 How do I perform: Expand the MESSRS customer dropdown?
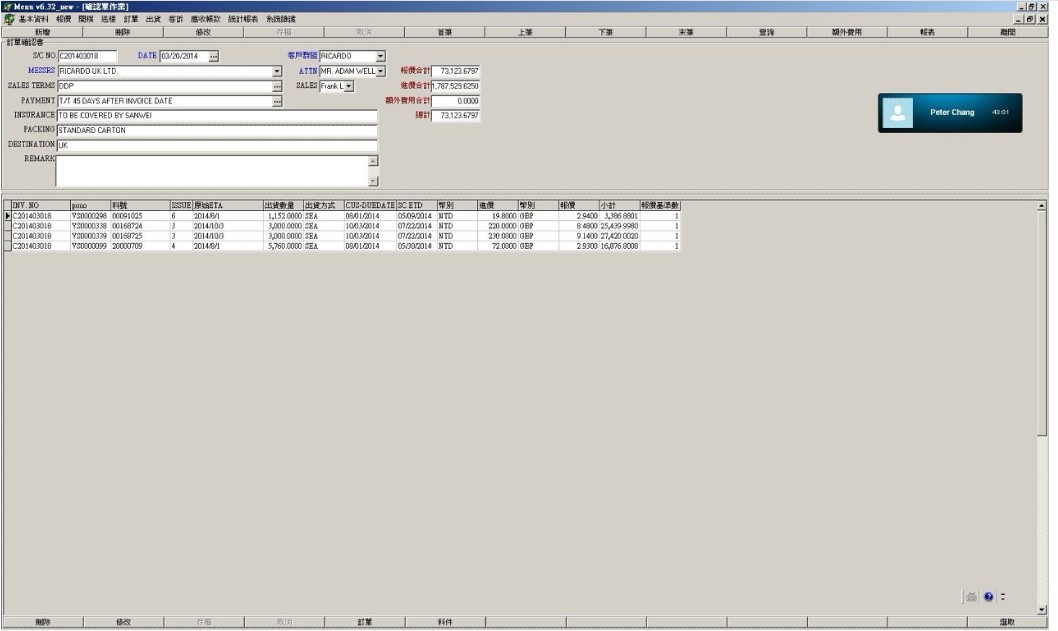(277, 71)
